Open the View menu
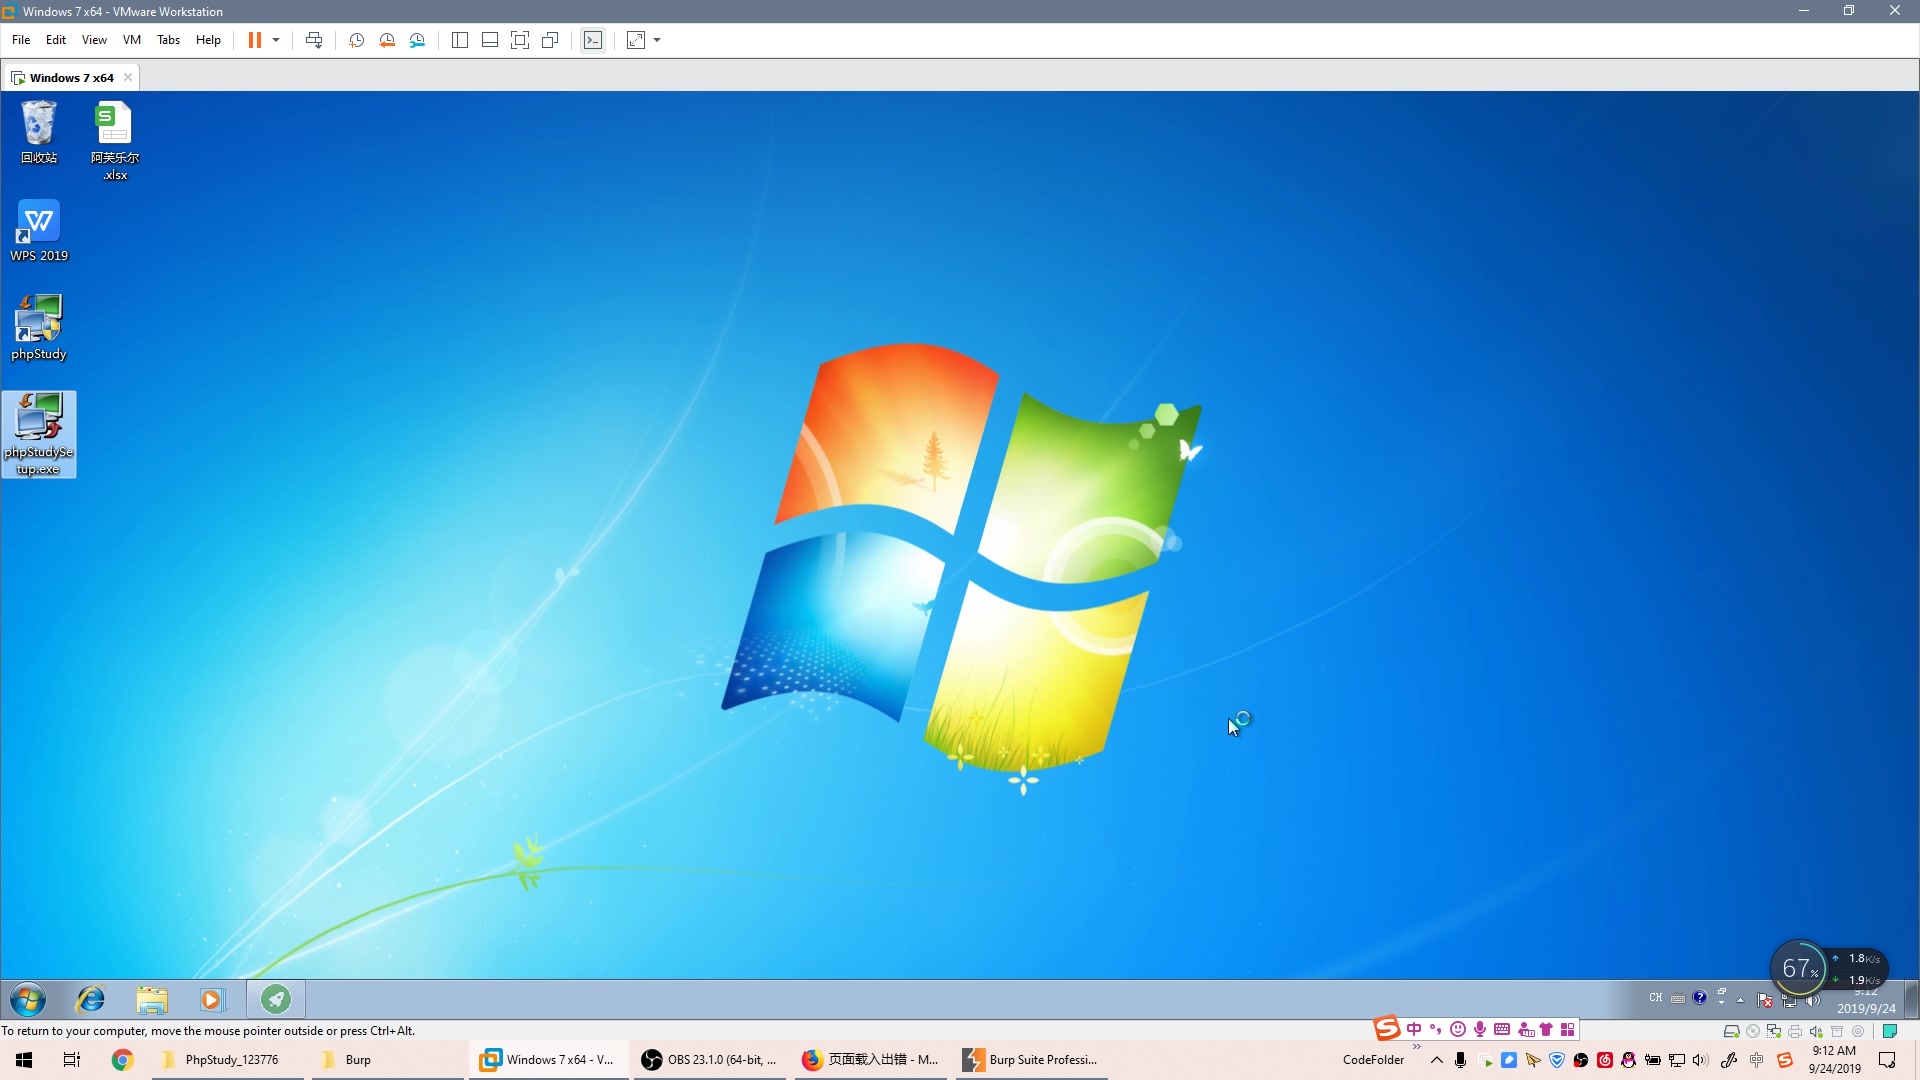This screenshot has height=1080, width=1920. pyautogui.click(x=94, y=40)
